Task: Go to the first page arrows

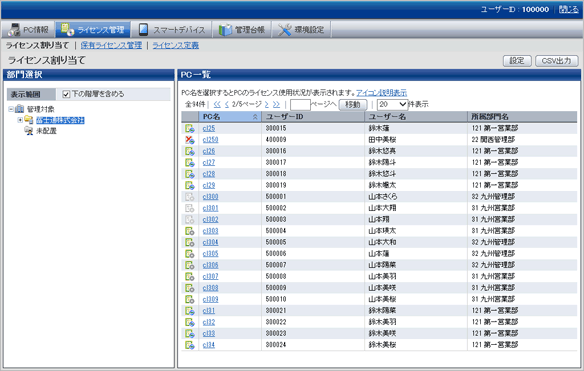Action: (x=217, y=105)
